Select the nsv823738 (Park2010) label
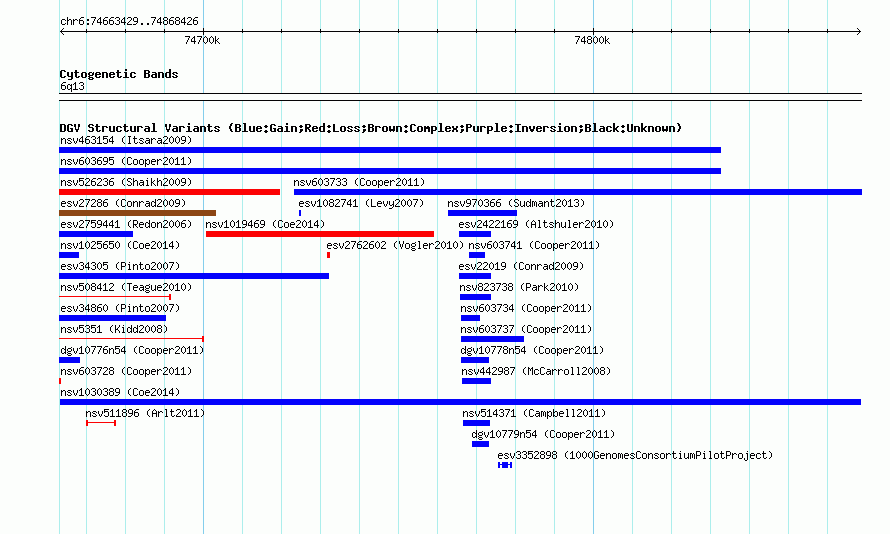Screen dimensions: 890x534 pos(519,287)
